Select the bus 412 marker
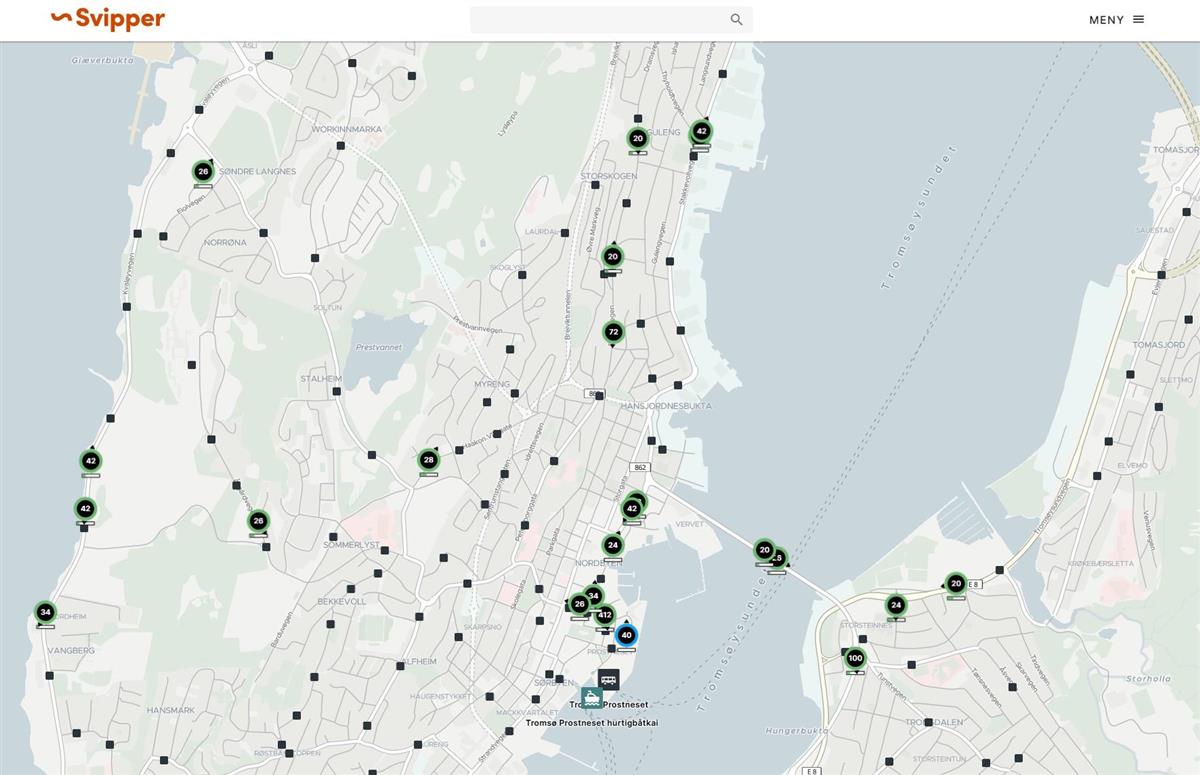This screenshot has height=775, width=1200. click(604, 615)
